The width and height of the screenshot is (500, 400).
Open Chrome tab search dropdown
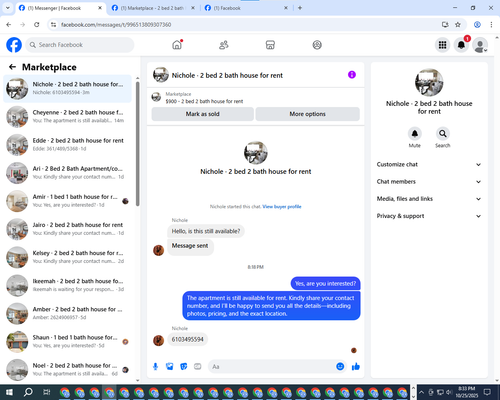8,8
